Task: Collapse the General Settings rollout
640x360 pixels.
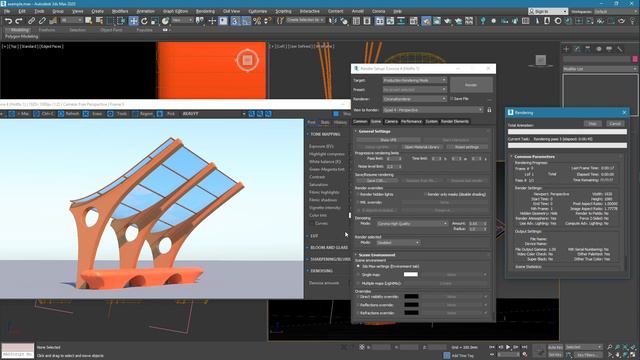Action: click(x=374, y=131)
